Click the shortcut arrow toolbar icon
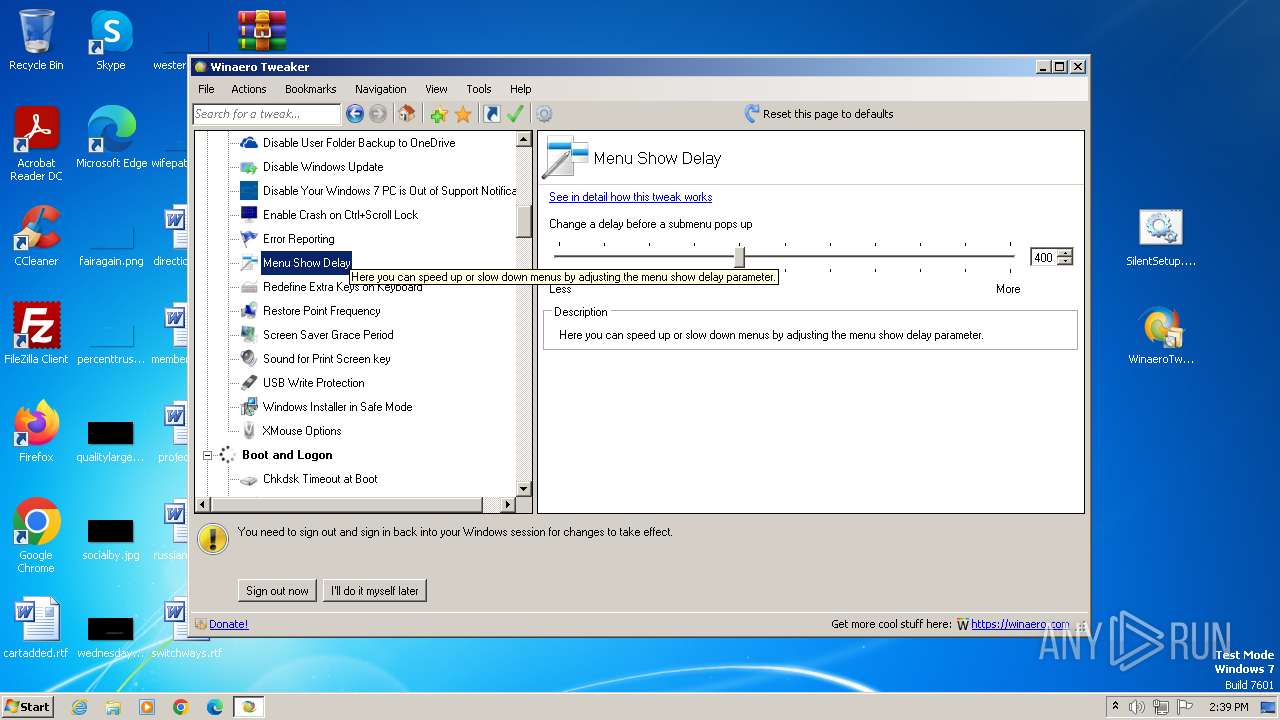The width and height of the screenshot is (1280, 720). pos(492,114)
